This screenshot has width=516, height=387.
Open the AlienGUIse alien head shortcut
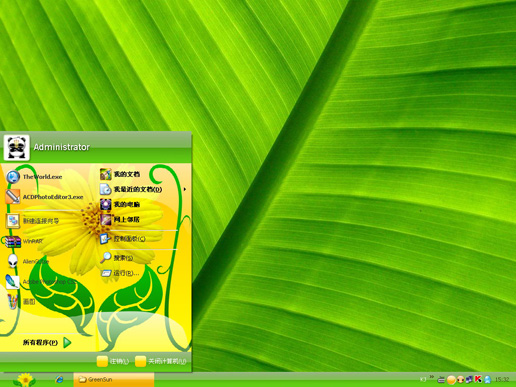[28, 261]
